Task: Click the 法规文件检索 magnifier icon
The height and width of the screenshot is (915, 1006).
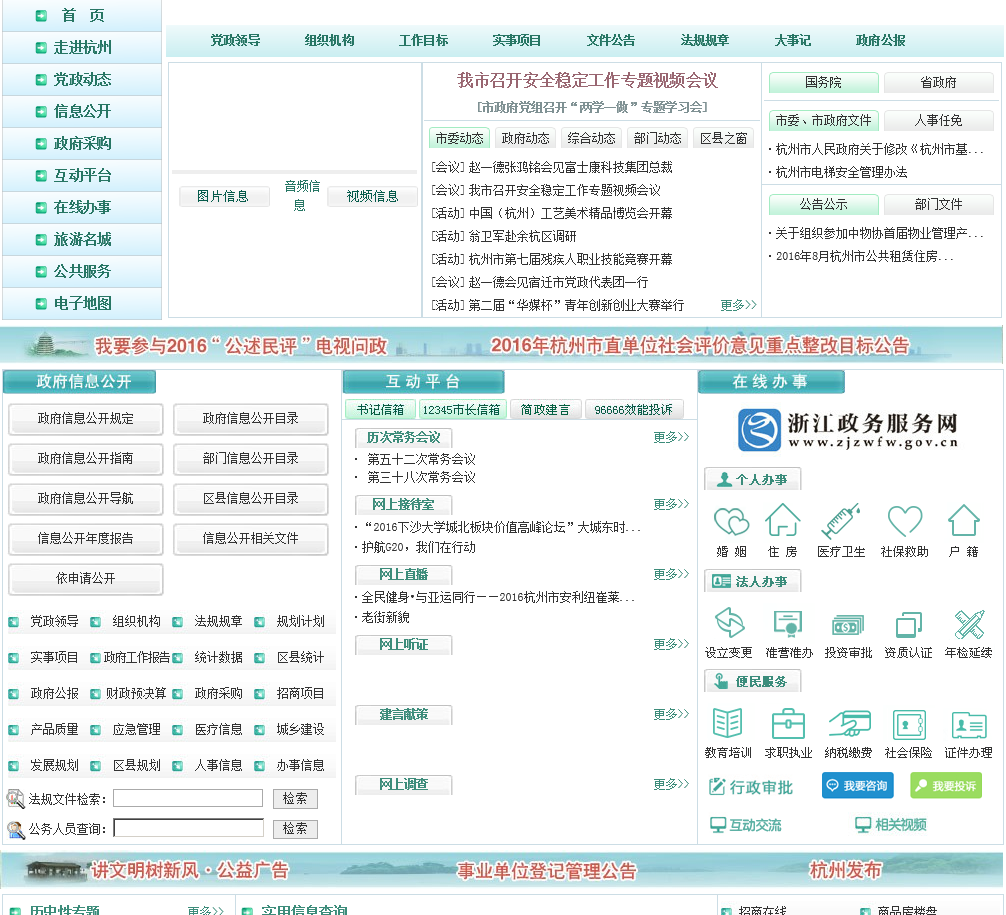Action: (x=15, y=799)
